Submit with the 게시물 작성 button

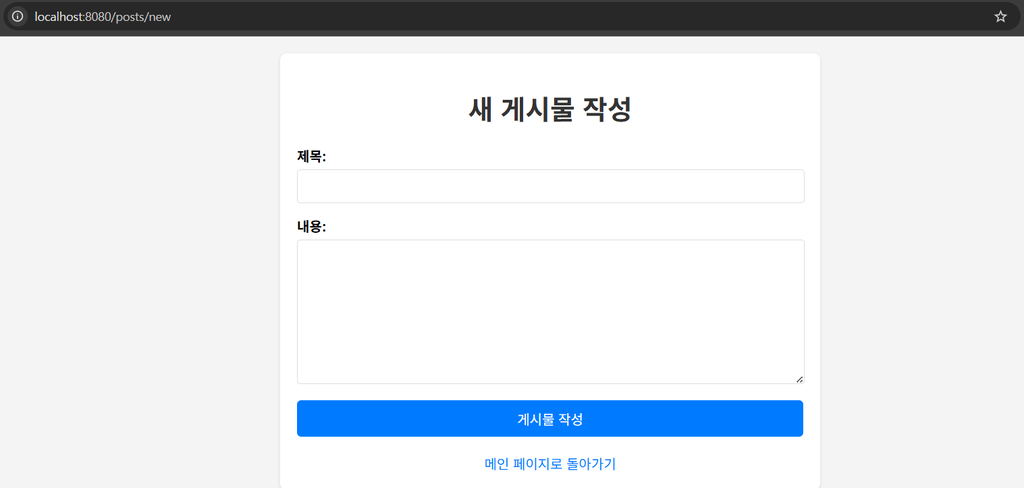[550, 419]
